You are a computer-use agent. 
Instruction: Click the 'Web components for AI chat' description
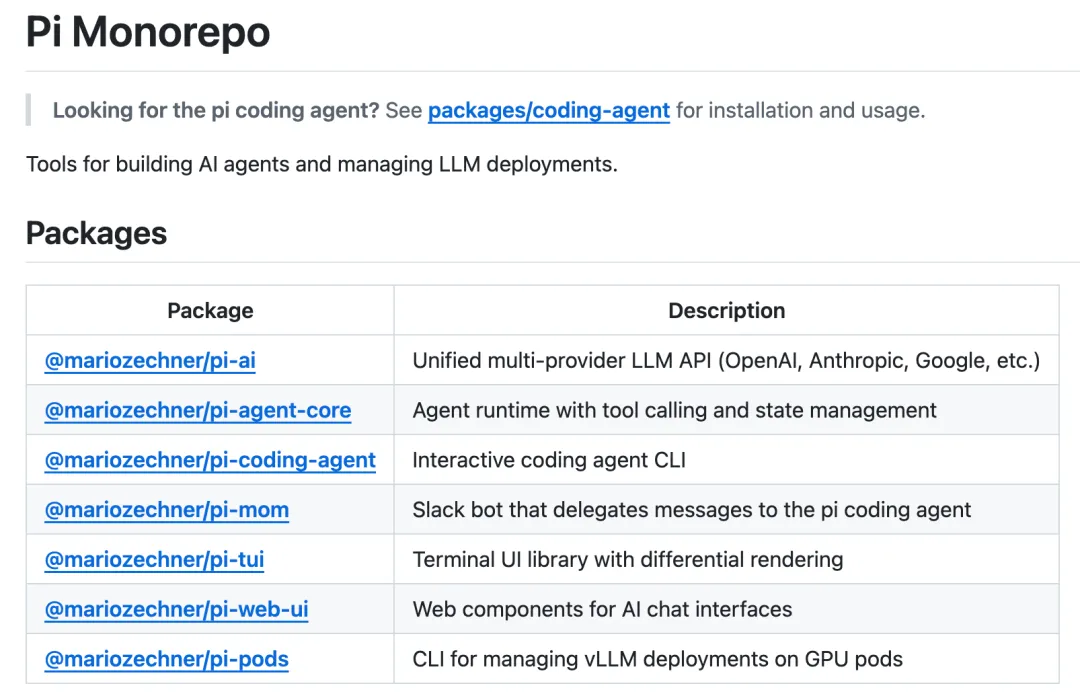602,609
